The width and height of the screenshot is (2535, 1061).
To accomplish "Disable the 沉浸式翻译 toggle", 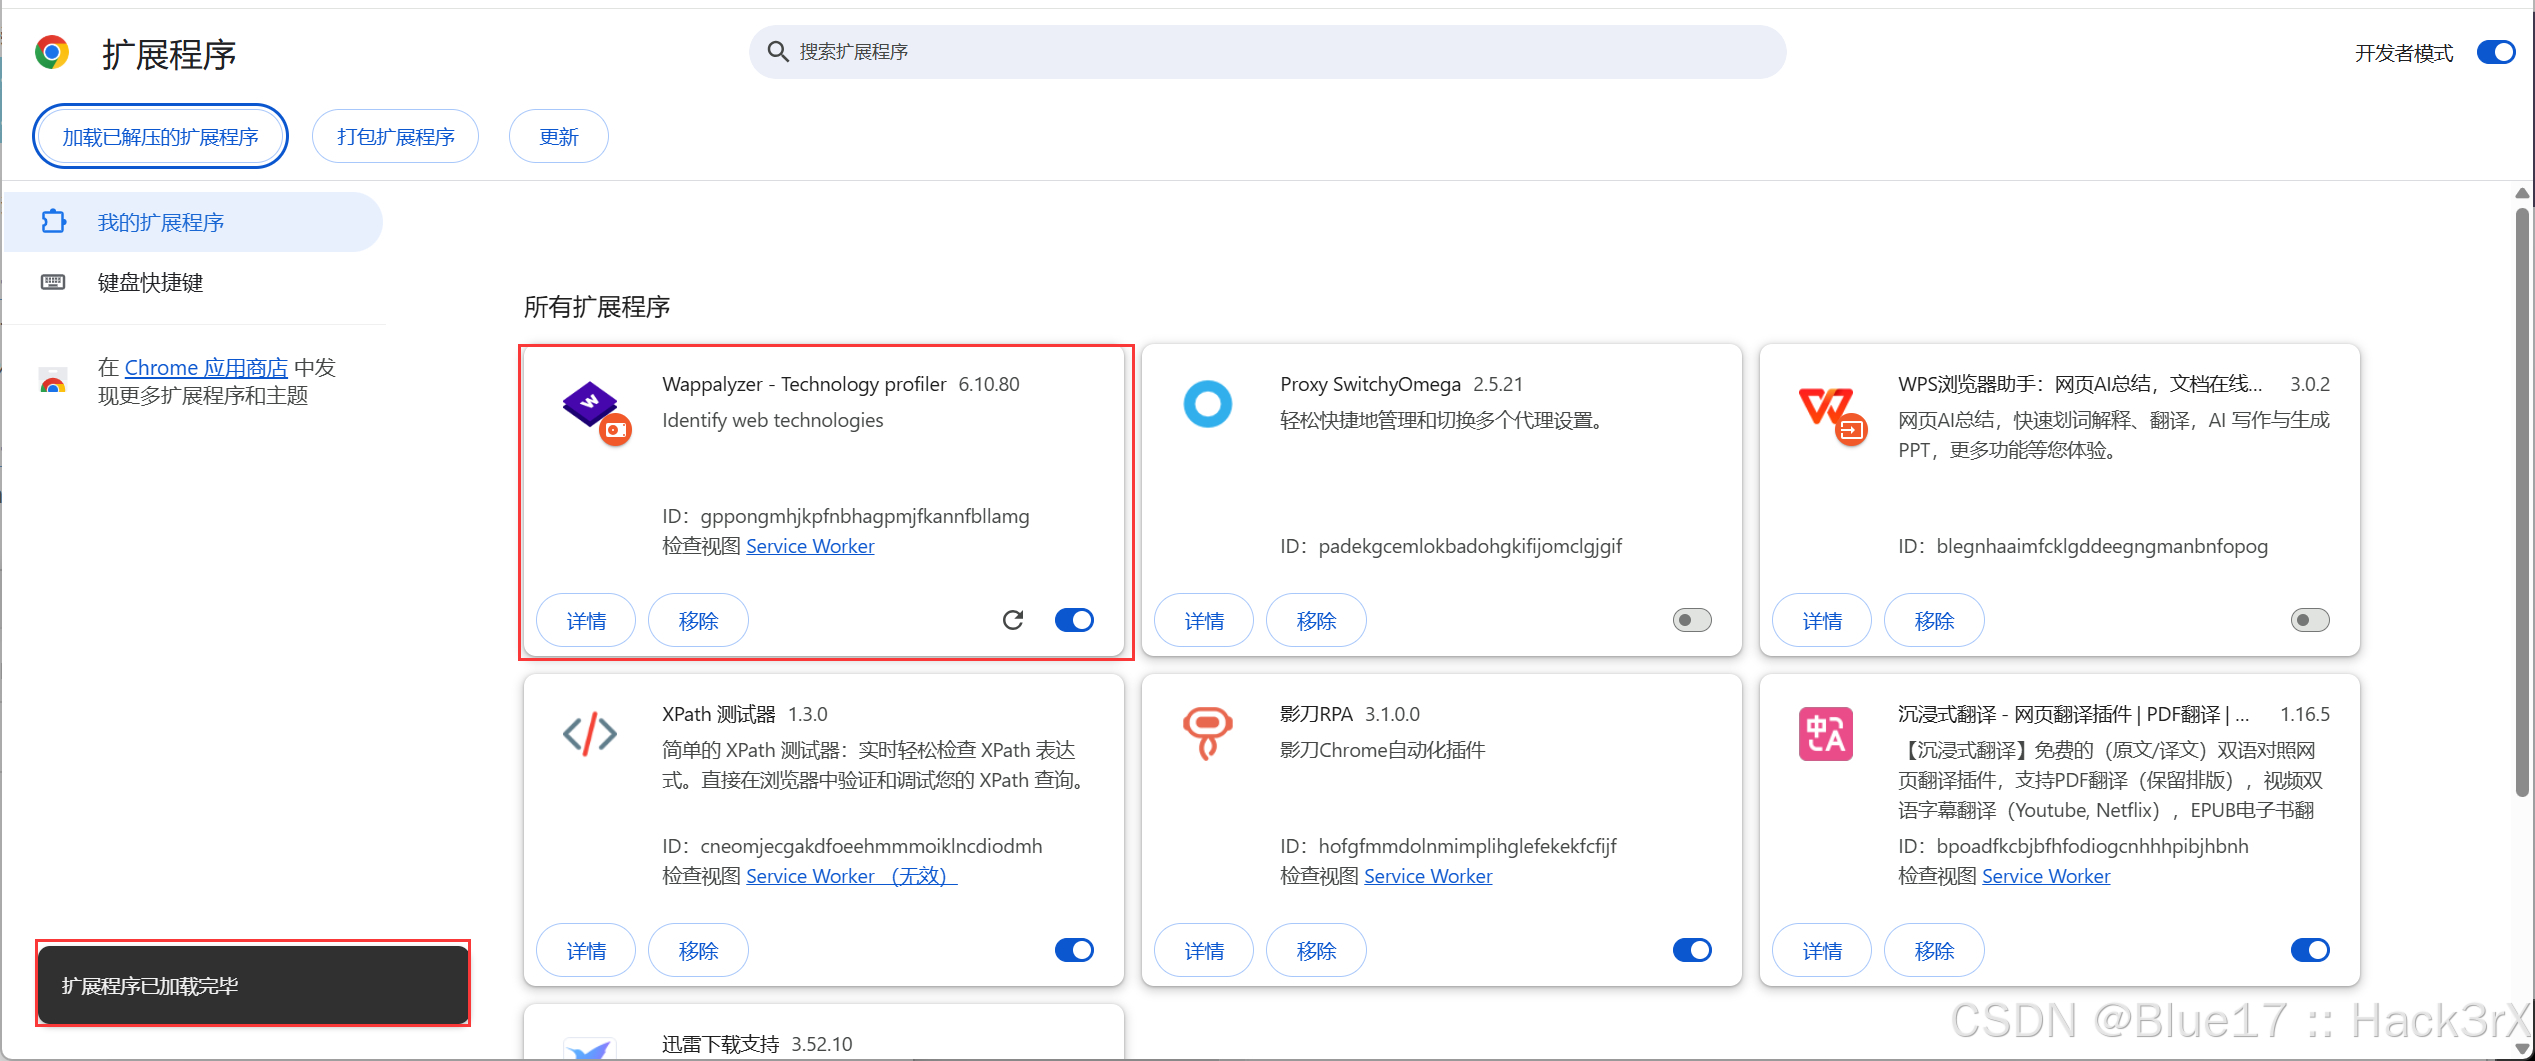I will click(x=2310, y=950).
